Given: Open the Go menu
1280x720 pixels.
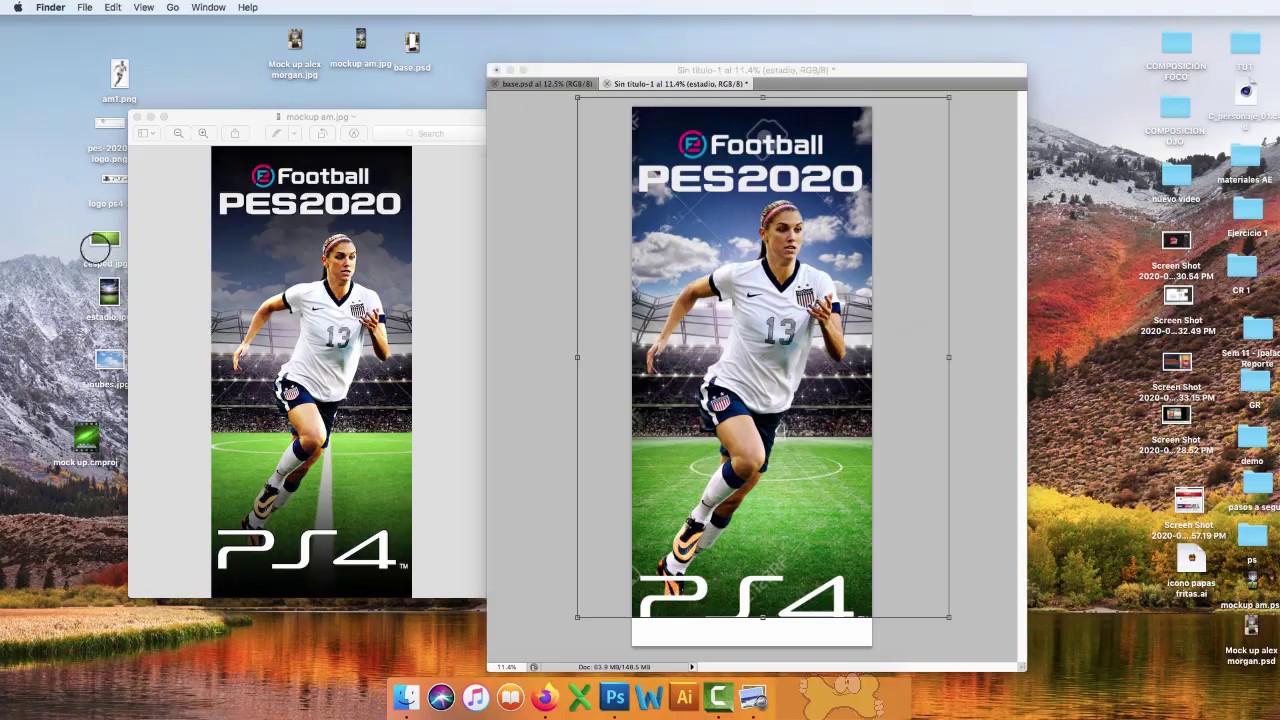Looking at the screenshot, I should tap(172, 7).
